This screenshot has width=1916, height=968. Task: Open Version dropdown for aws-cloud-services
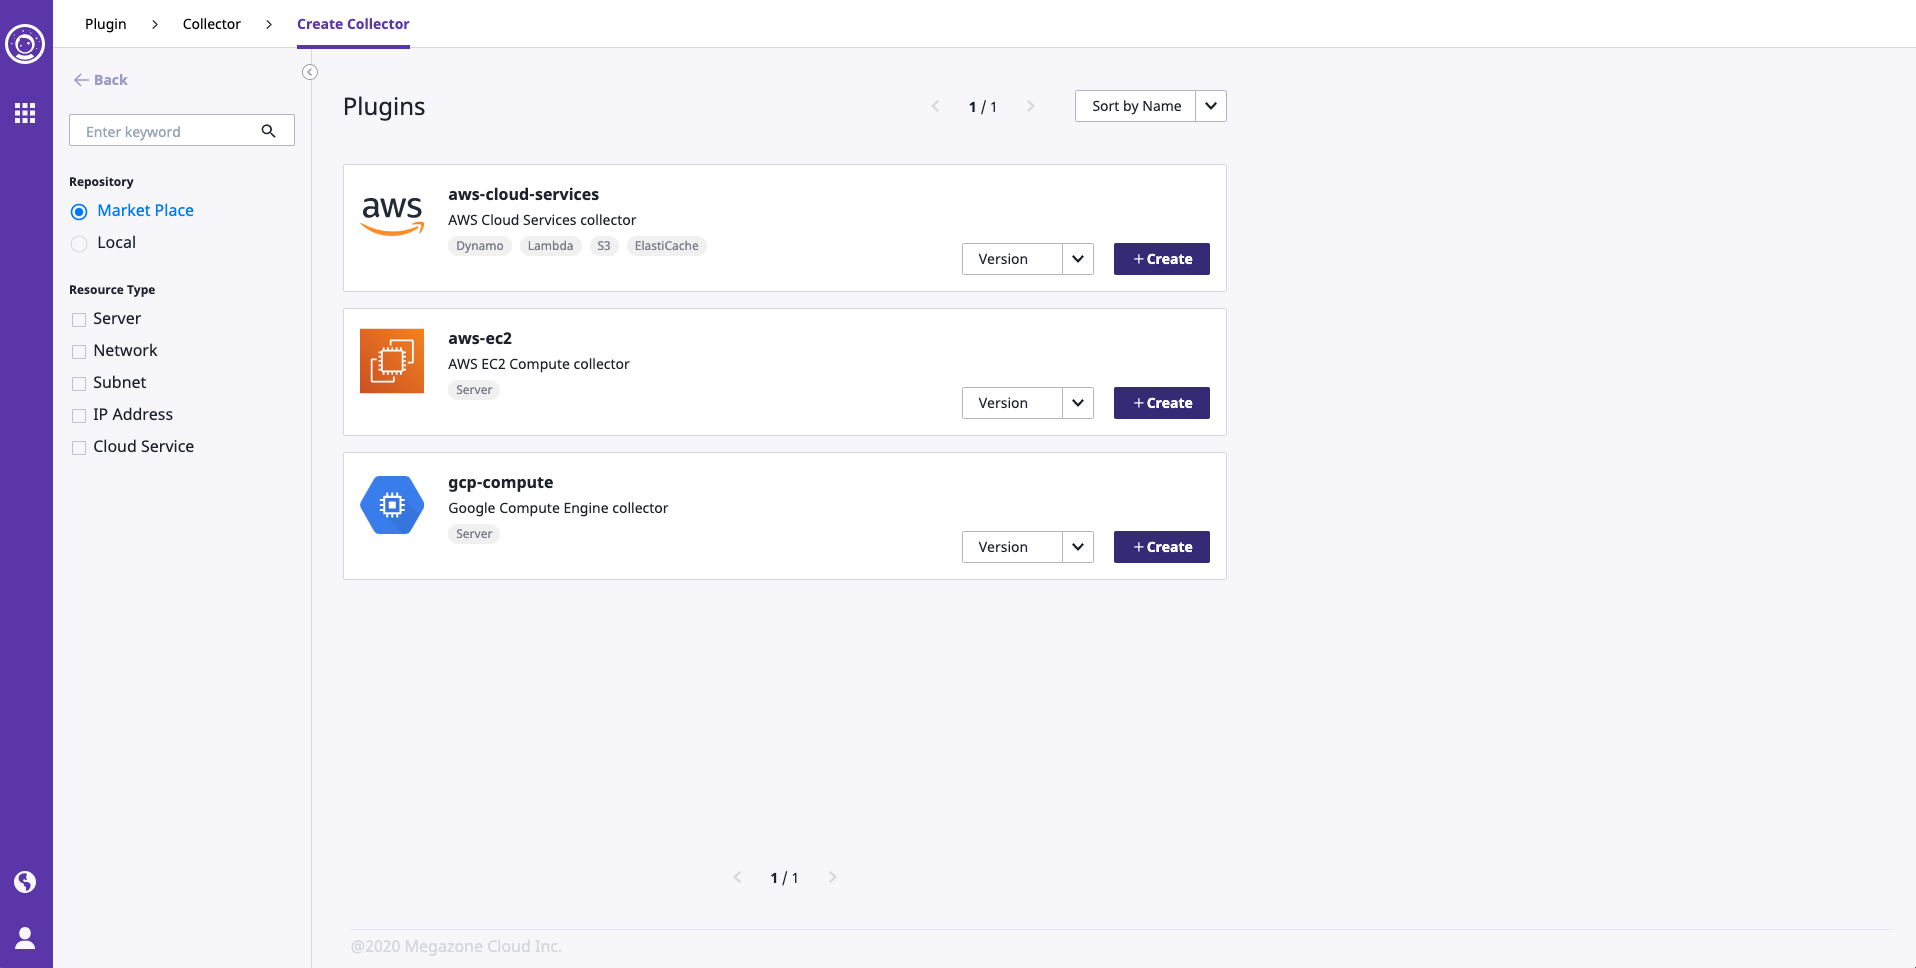(x=1027, y=259)
